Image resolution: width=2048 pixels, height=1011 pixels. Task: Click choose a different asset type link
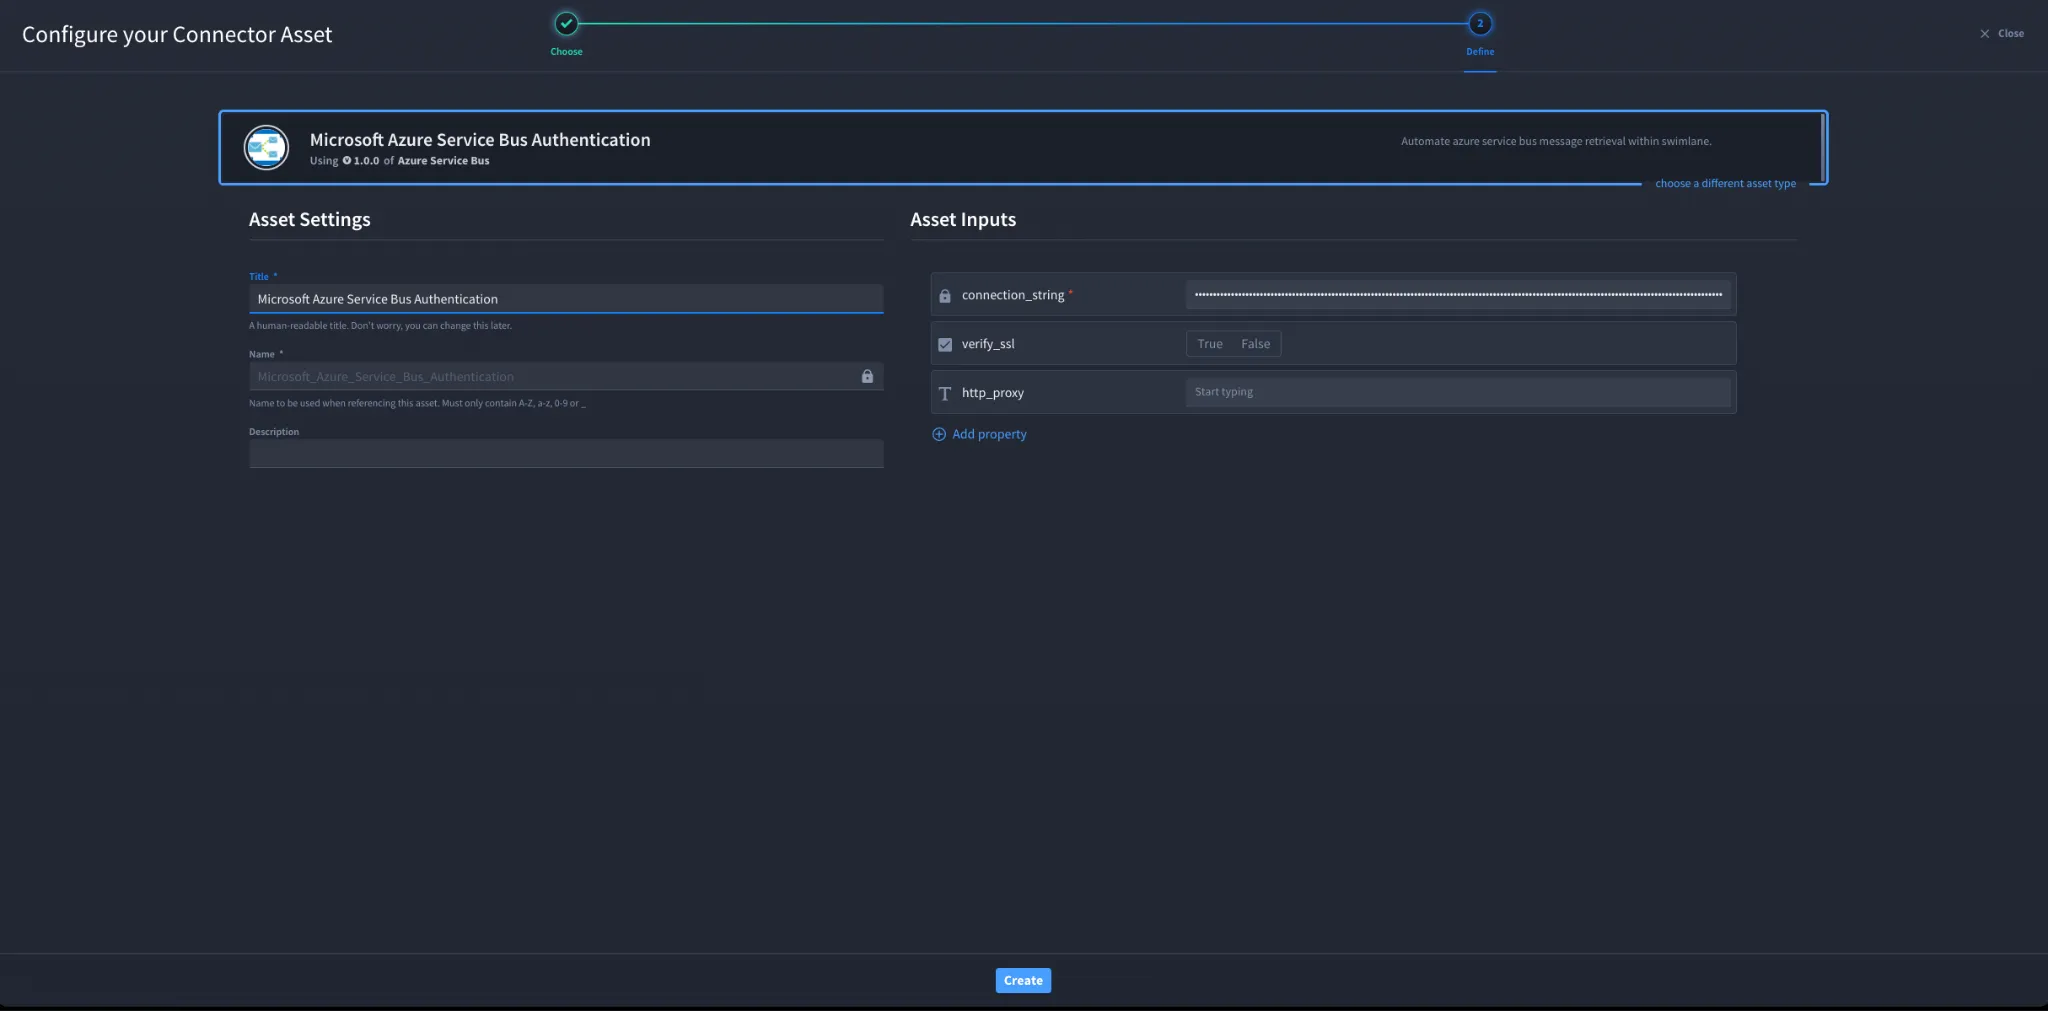1725,183
